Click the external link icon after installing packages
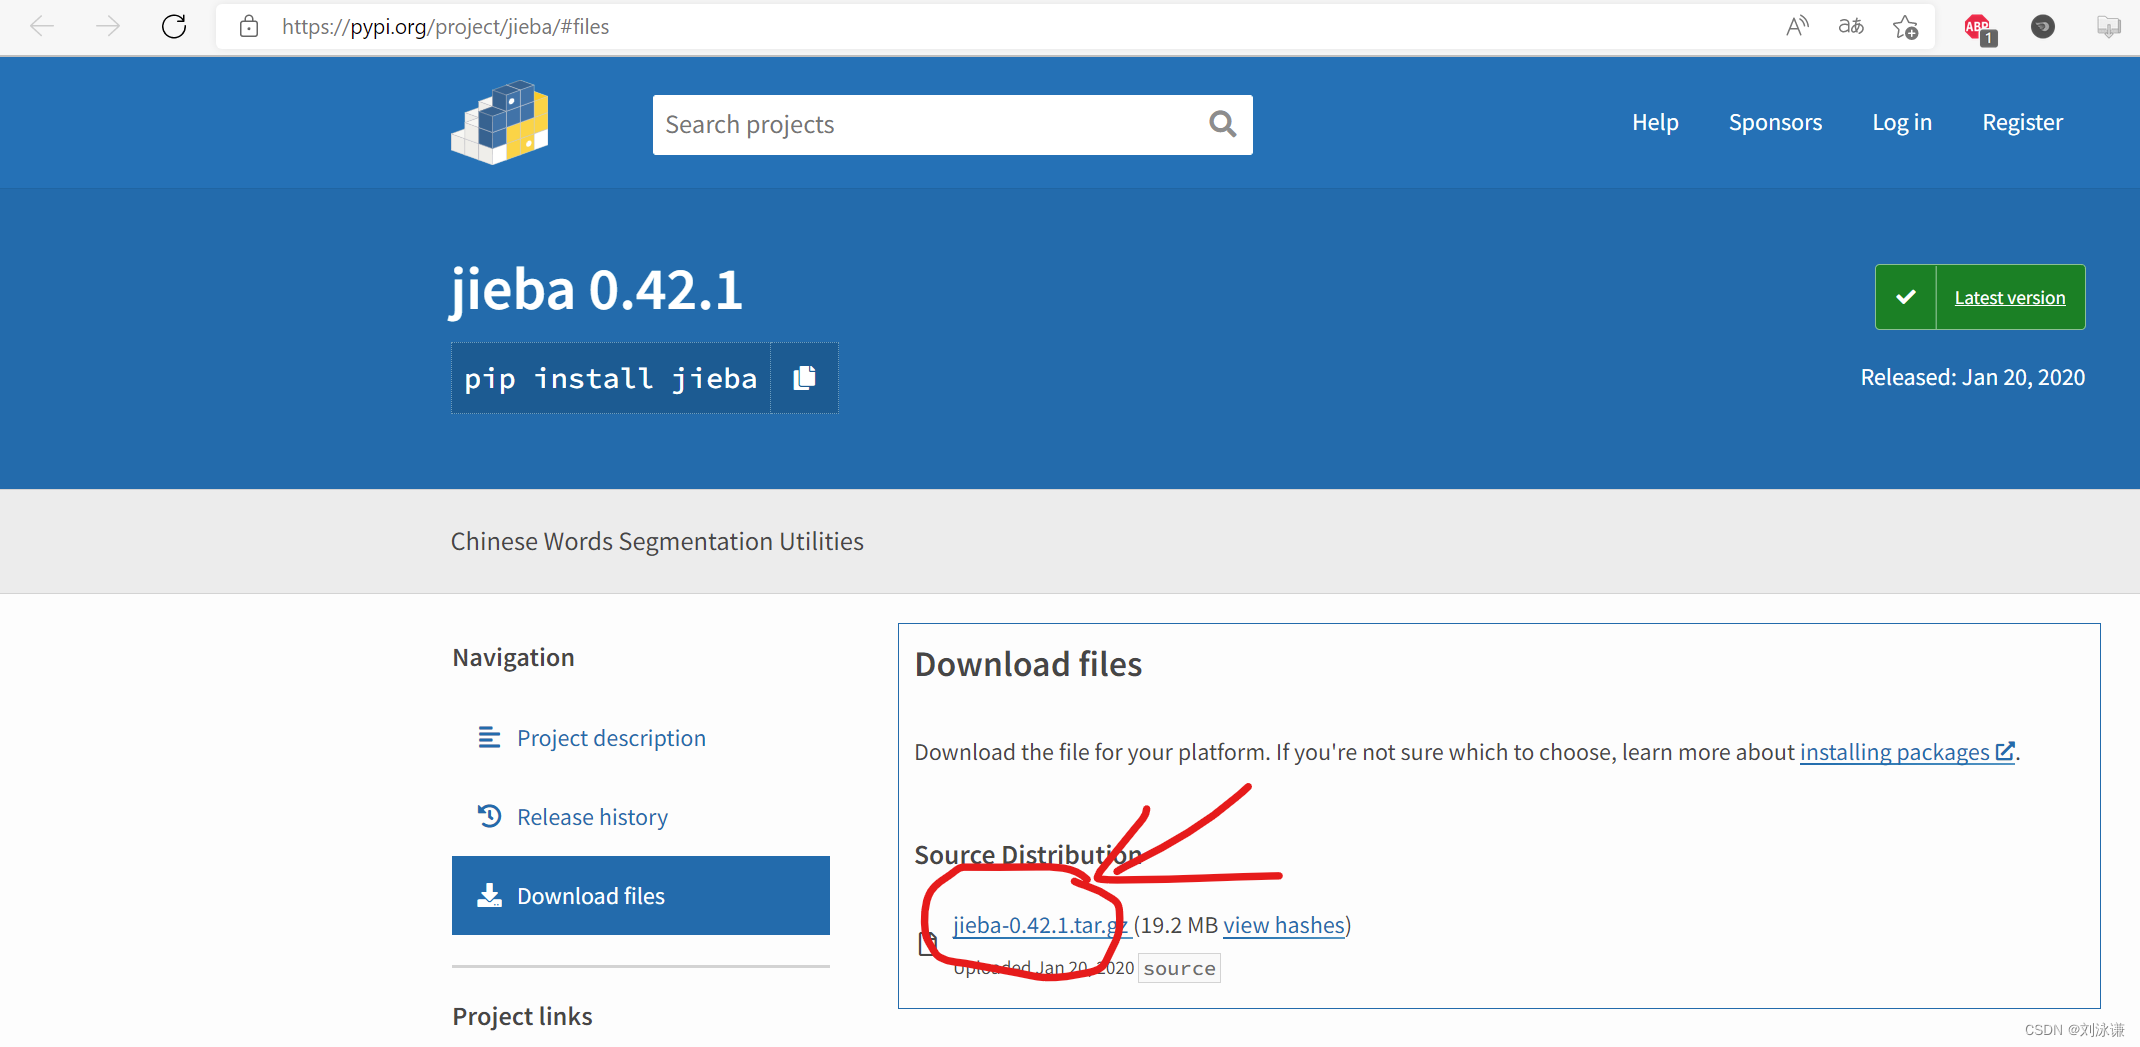 click(x=2005, y=751)
